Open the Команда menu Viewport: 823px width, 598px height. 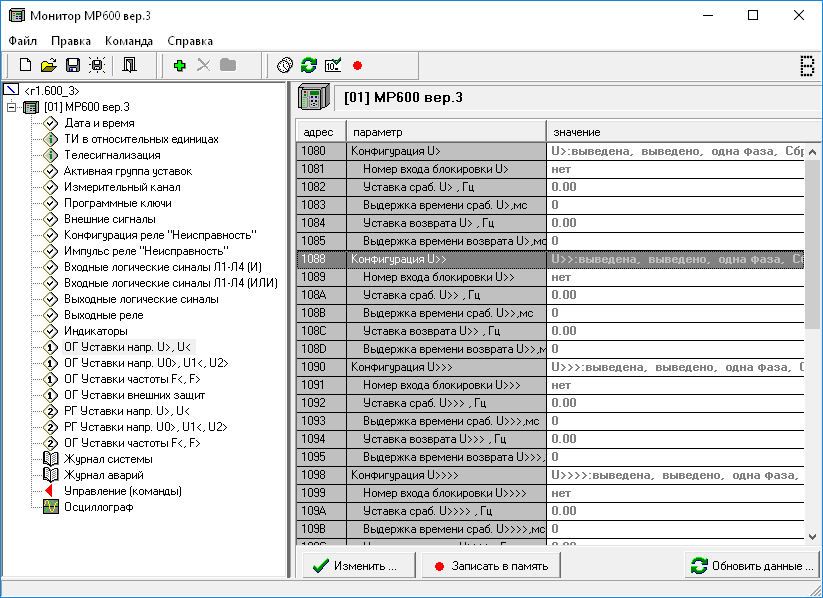[x=129, y=41]
